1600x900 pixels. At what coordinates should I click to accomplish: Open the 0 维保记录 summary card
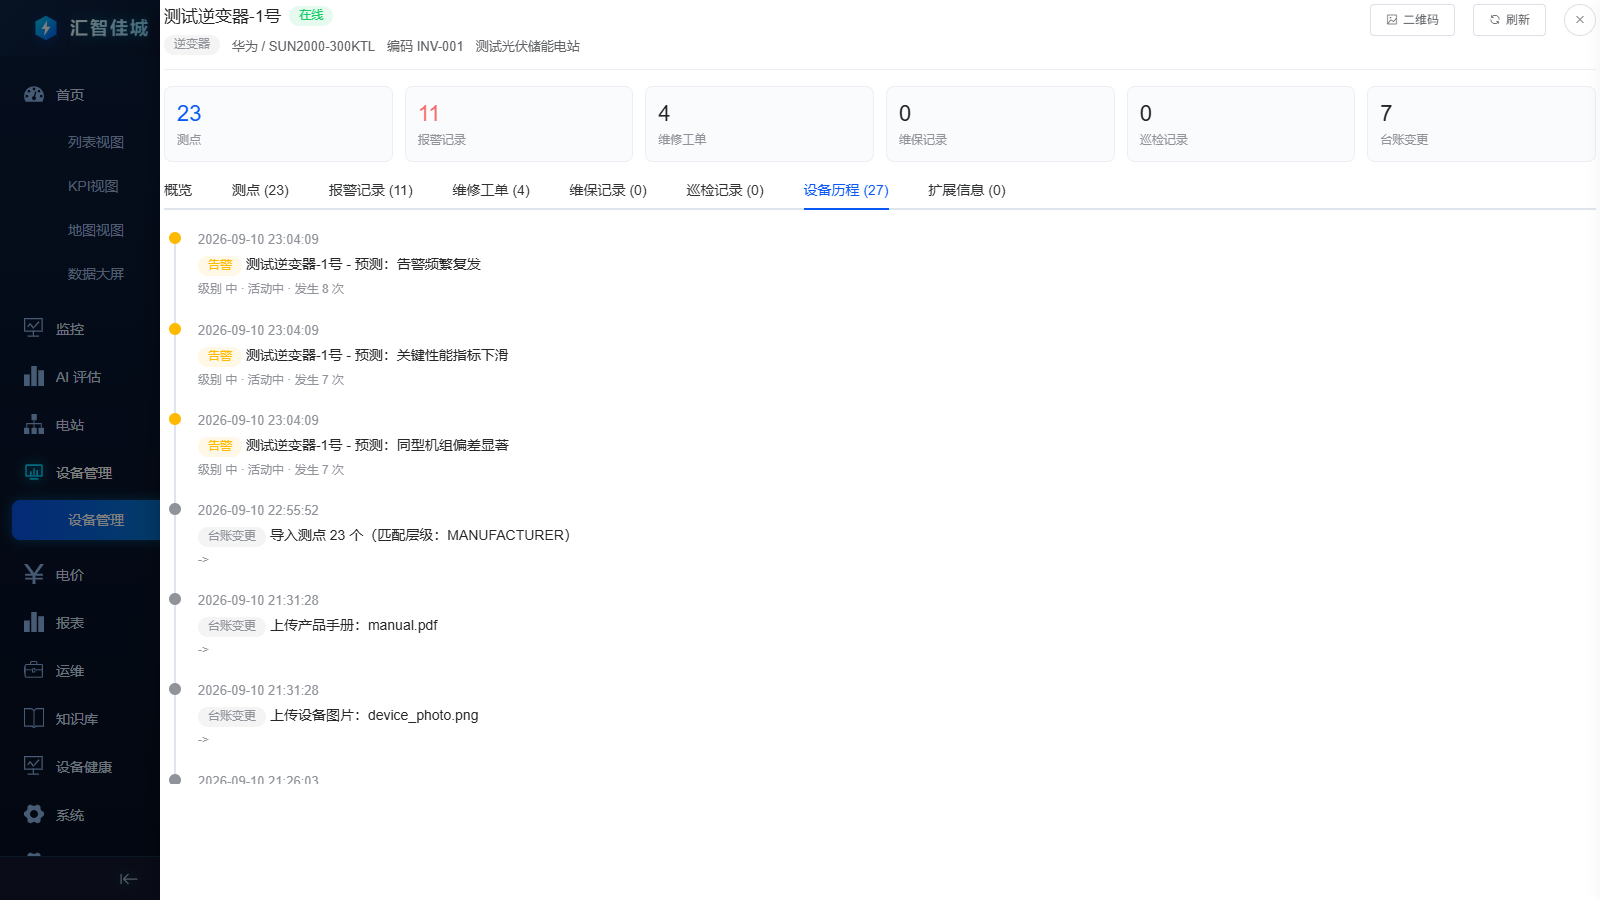[x=1000, y=124]
